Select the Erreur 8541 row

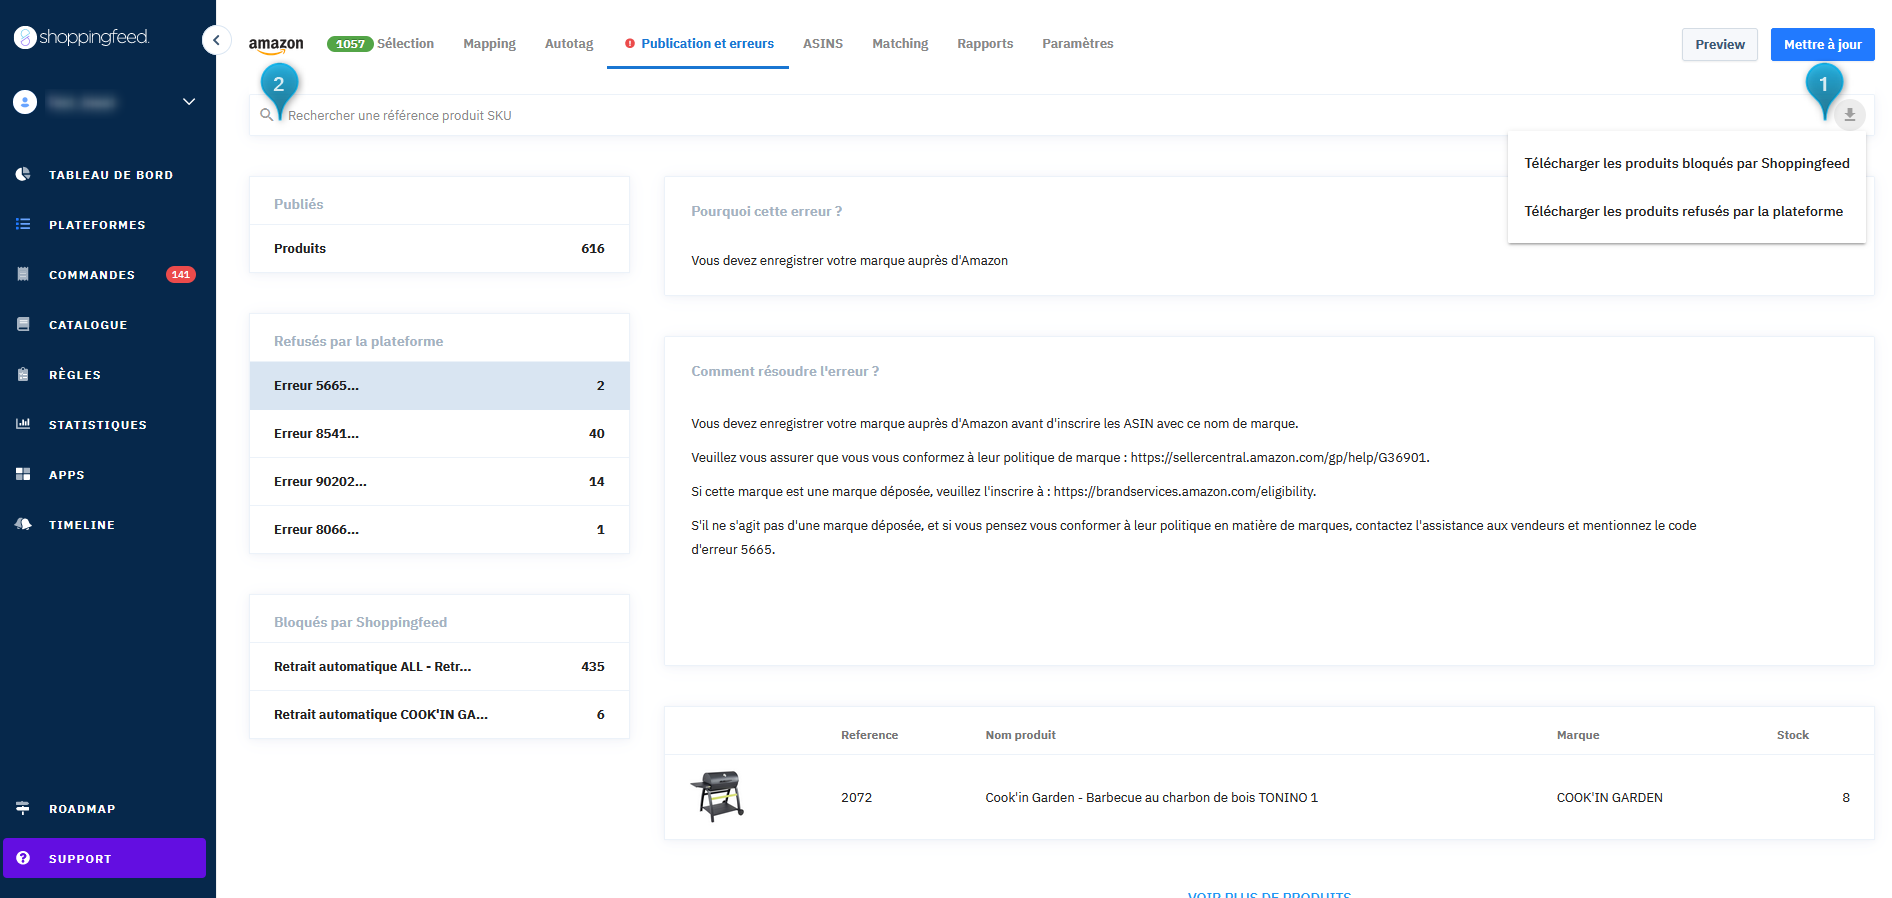tap(439, 433)
